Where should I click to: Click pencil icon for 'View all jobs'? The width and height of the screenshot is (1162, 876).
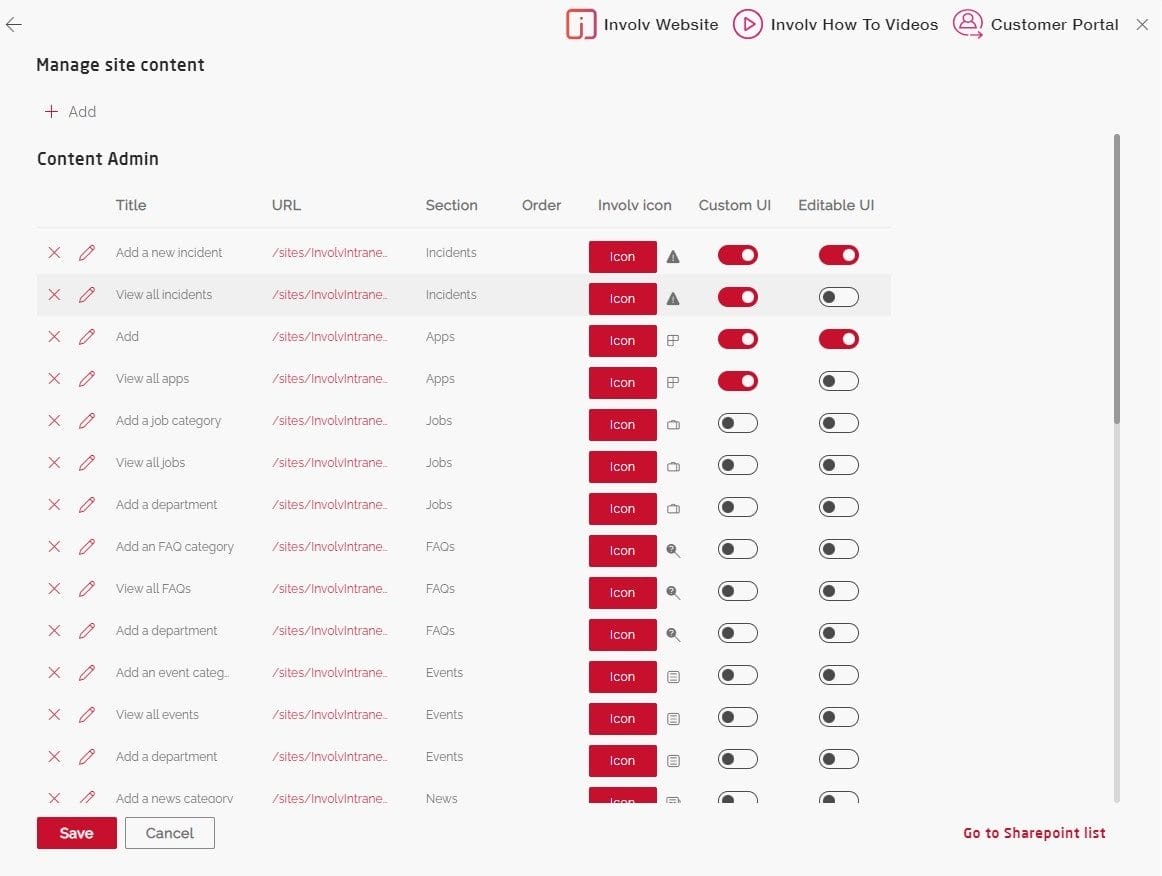coord(87,463)
